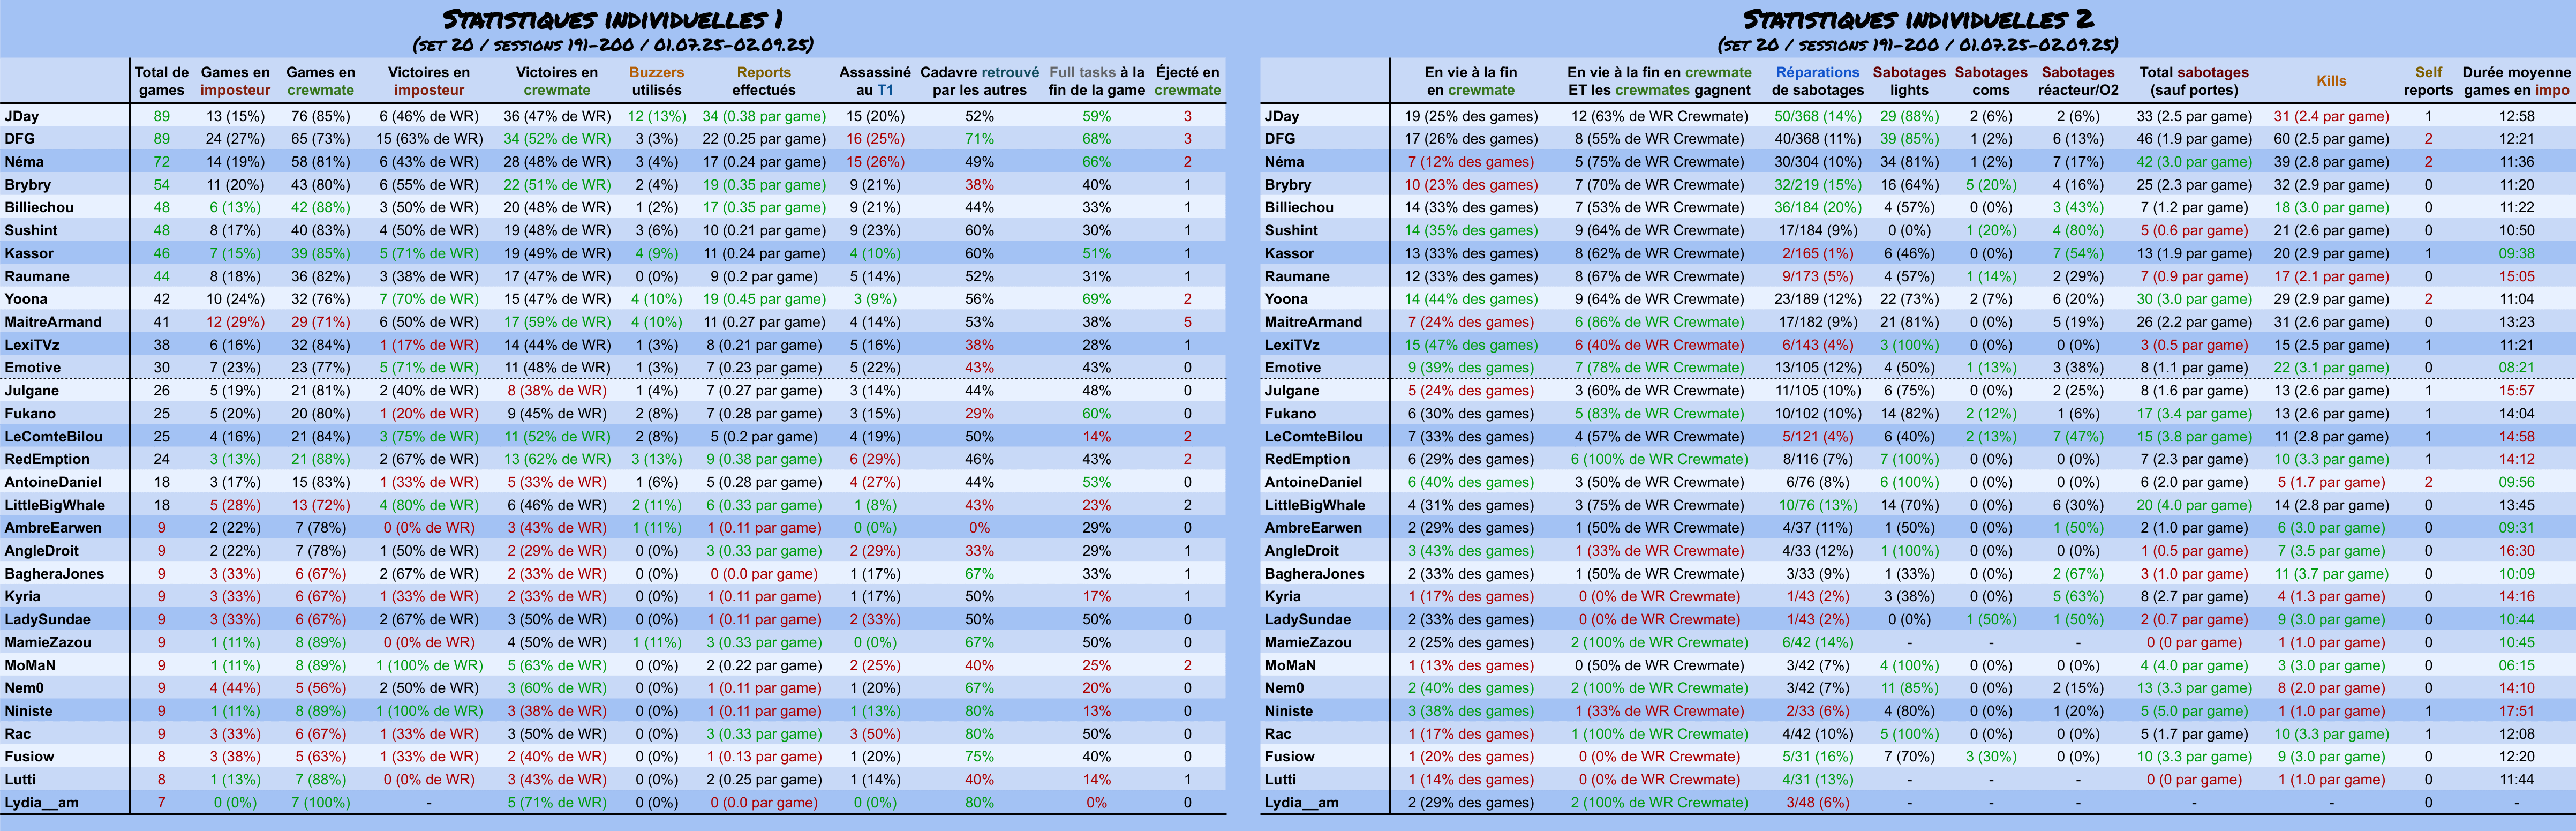Select the 'Self reports' column header

(x=2427, y=81)
